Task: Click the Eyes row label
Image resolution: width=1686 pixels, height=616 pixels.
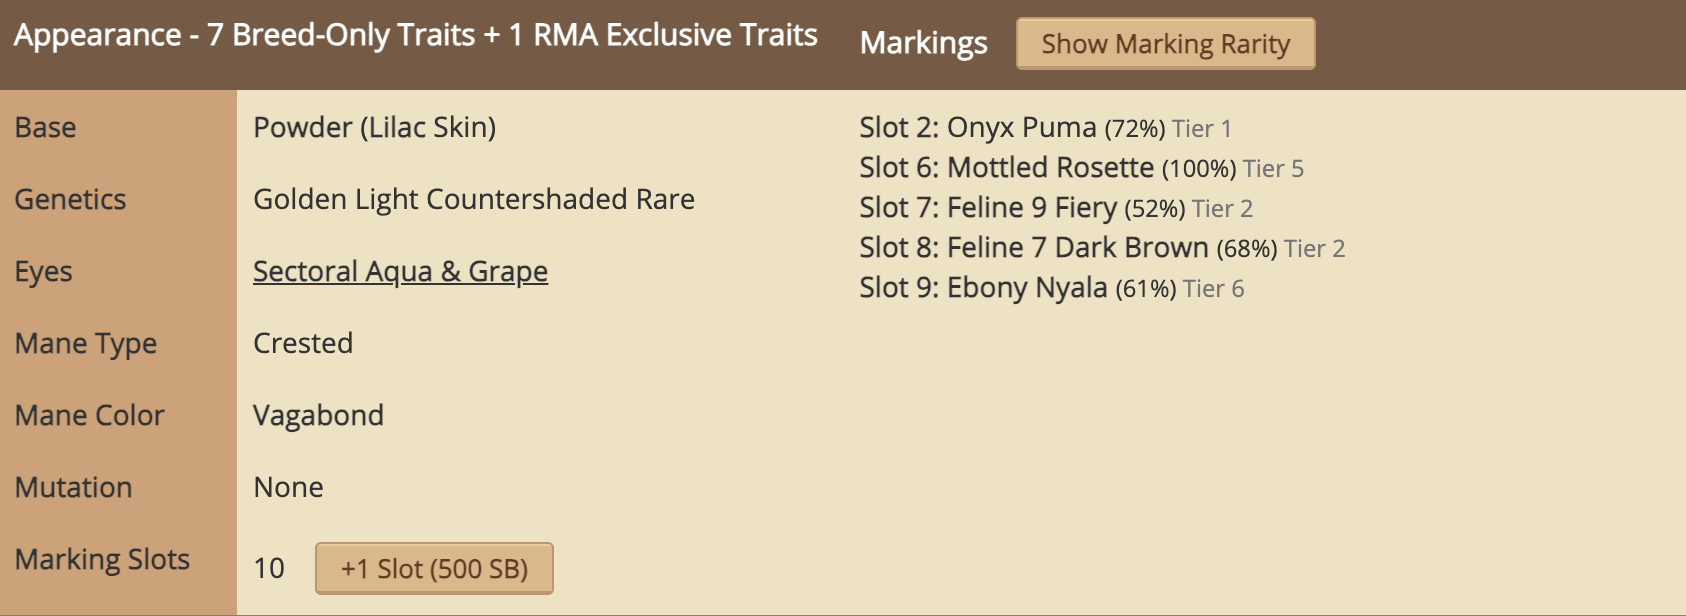Action: click(43, 271)
